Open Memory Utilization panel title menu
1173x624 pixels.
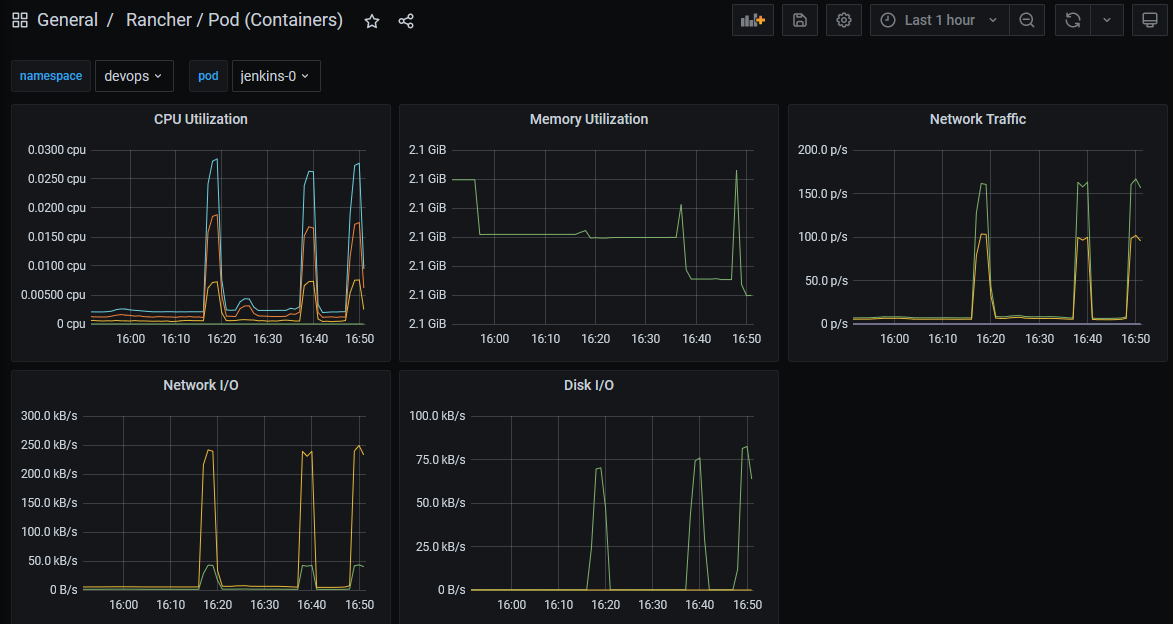coord(589,119)
